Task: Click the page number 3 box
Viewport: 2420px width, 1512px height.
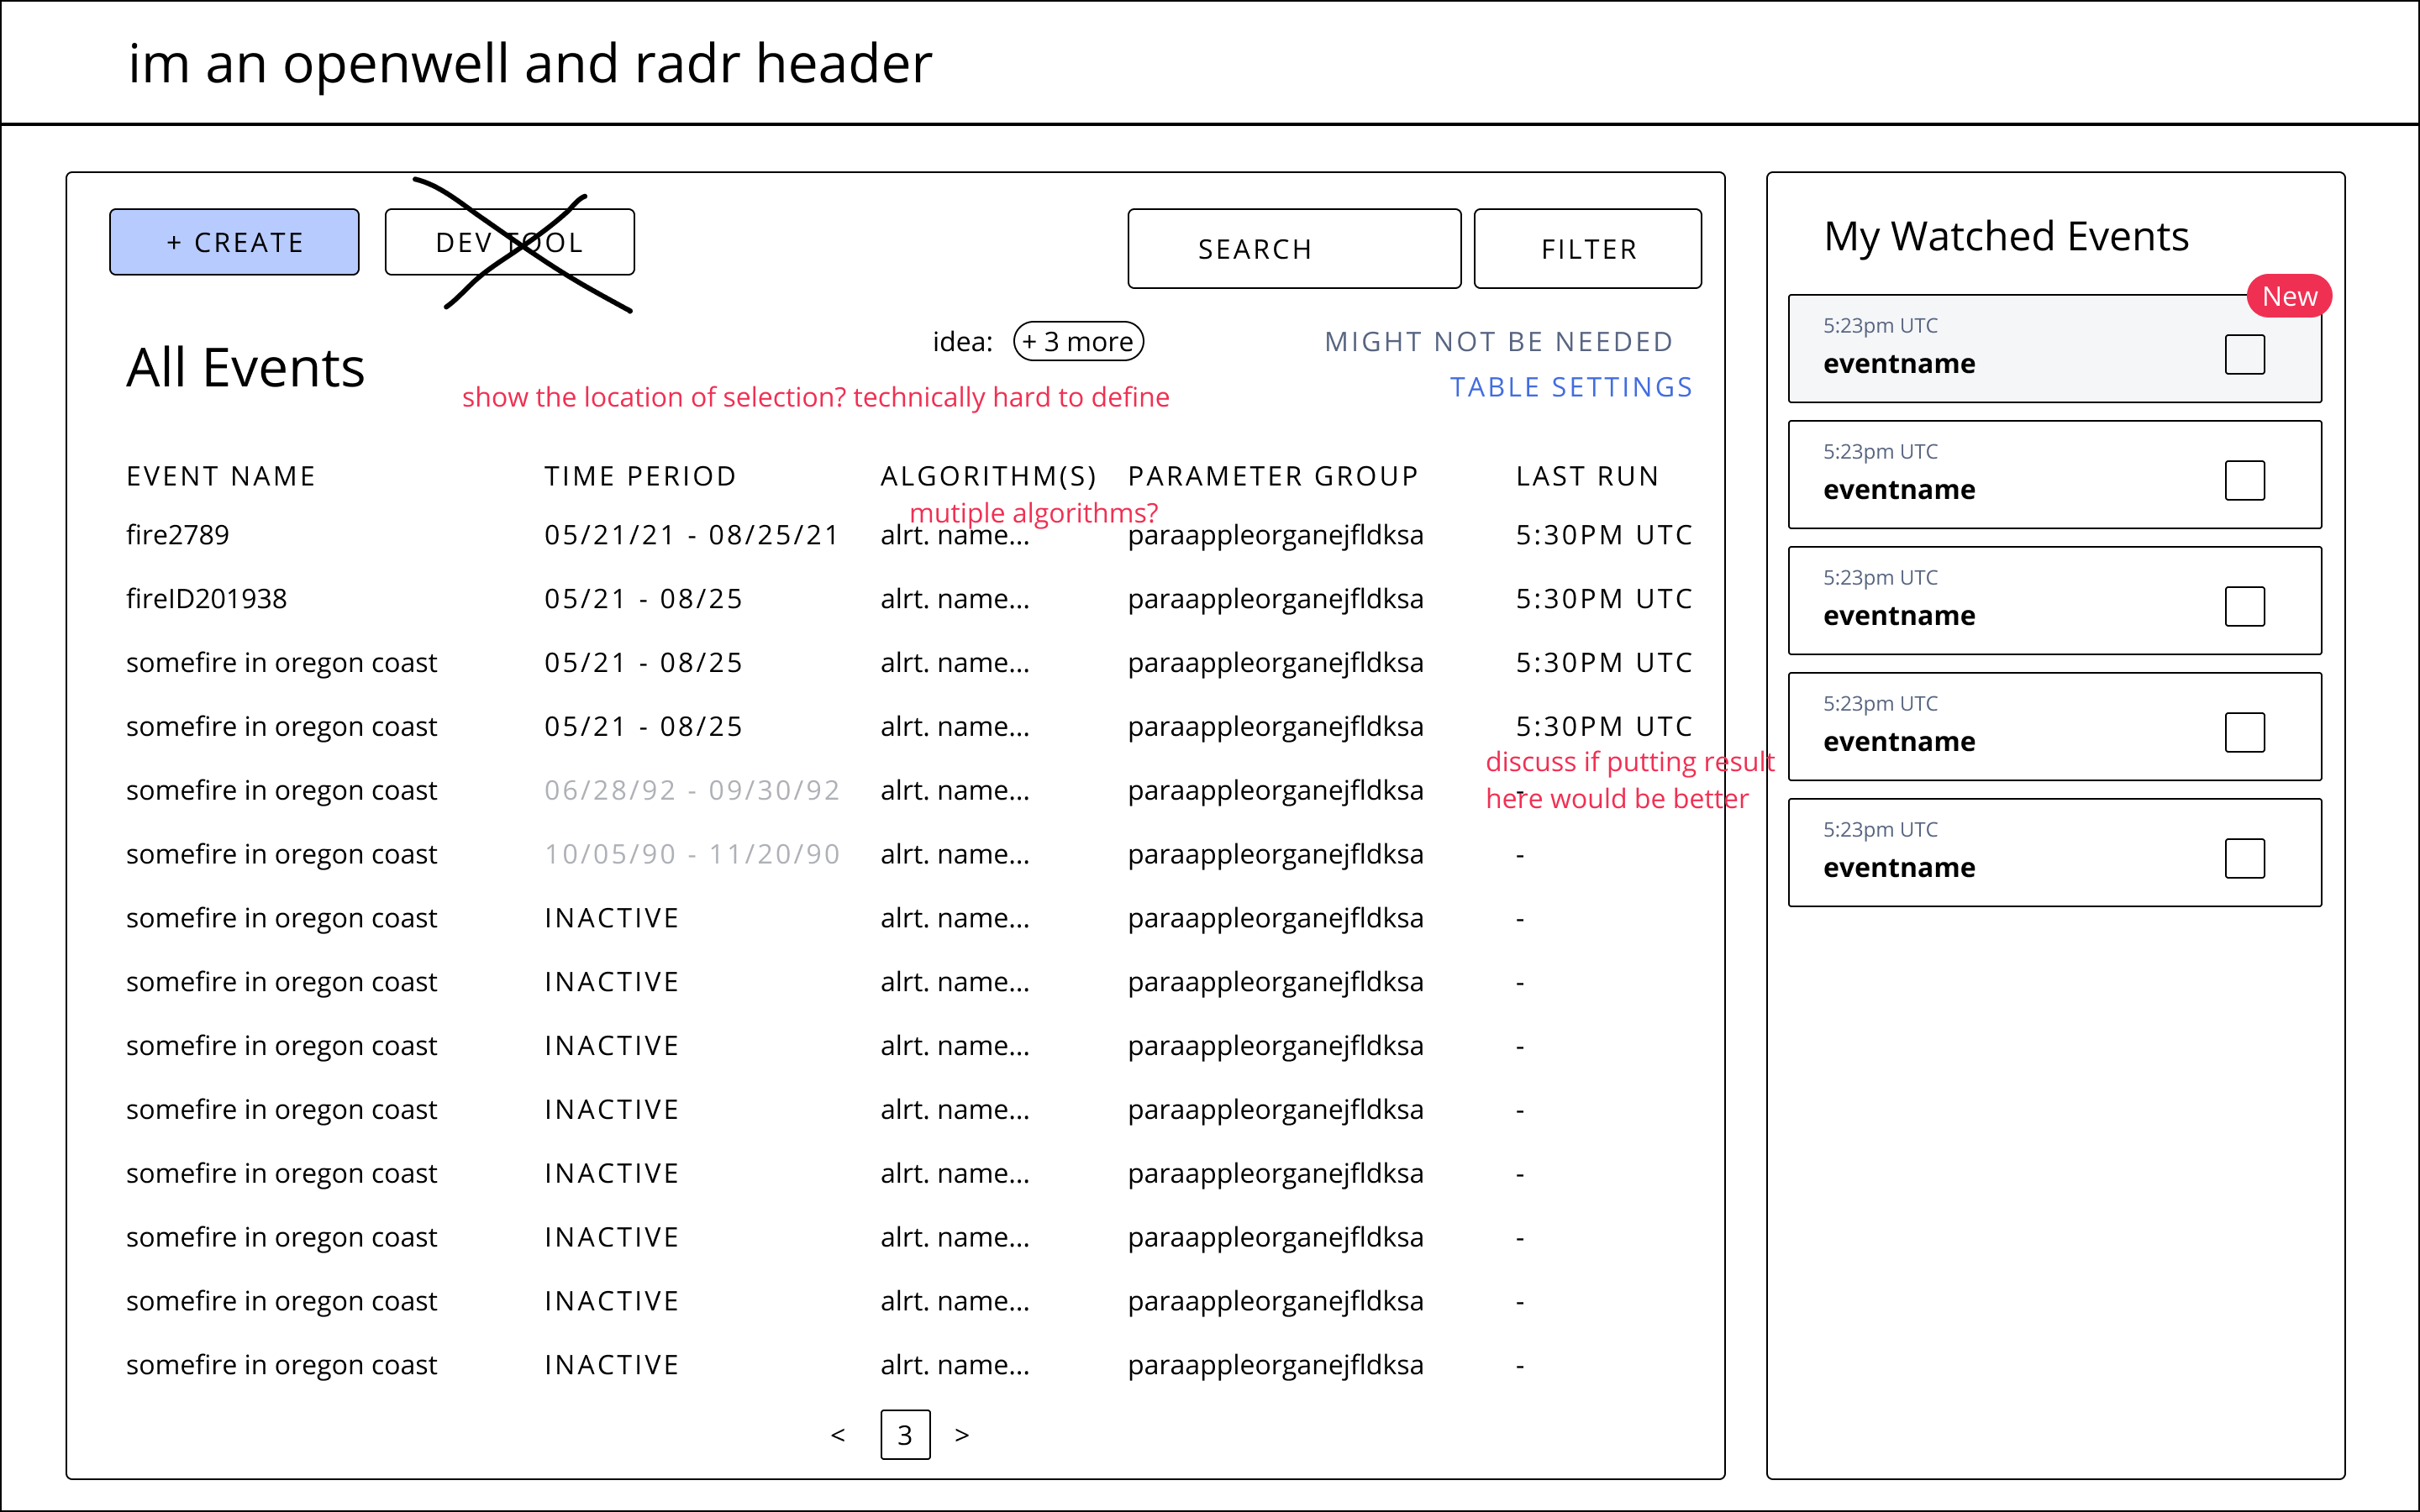Action: coord(905,1435)
